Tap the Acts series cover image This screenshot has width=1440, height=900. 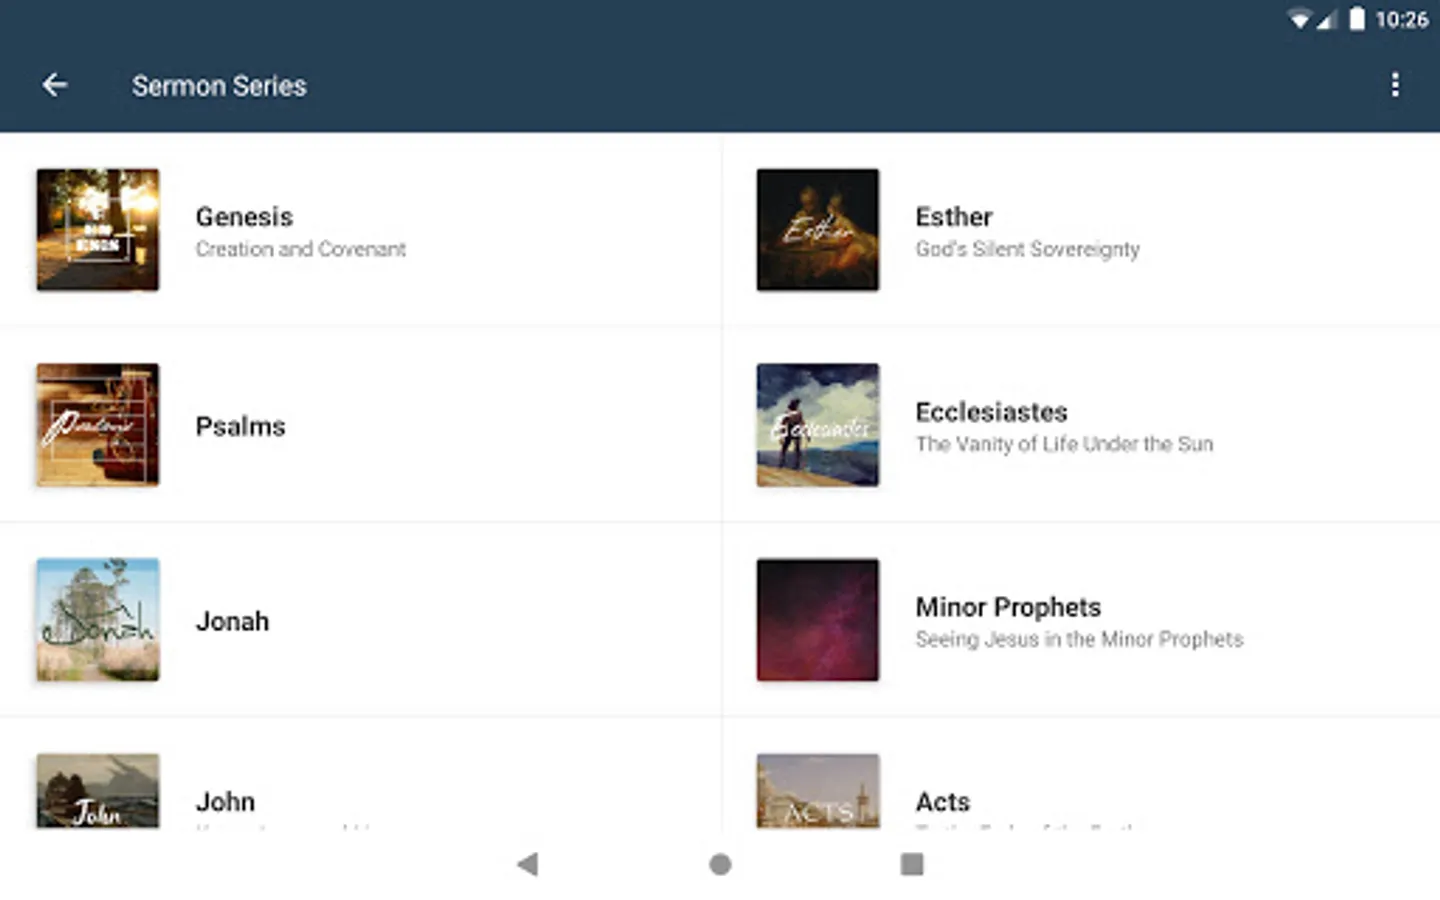pyautogui.click(x=817, y=791)
